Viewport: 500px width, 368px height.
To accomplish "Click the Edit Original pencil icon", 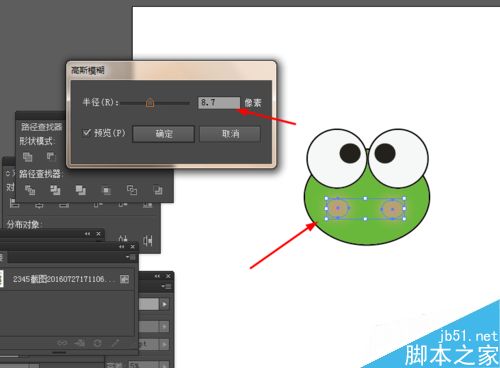I will click(115, 343).
